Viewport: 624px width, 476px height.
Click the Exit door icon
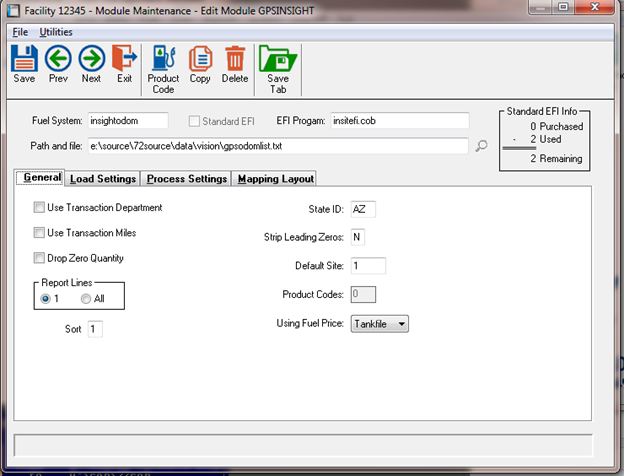[x=124, y=59]
